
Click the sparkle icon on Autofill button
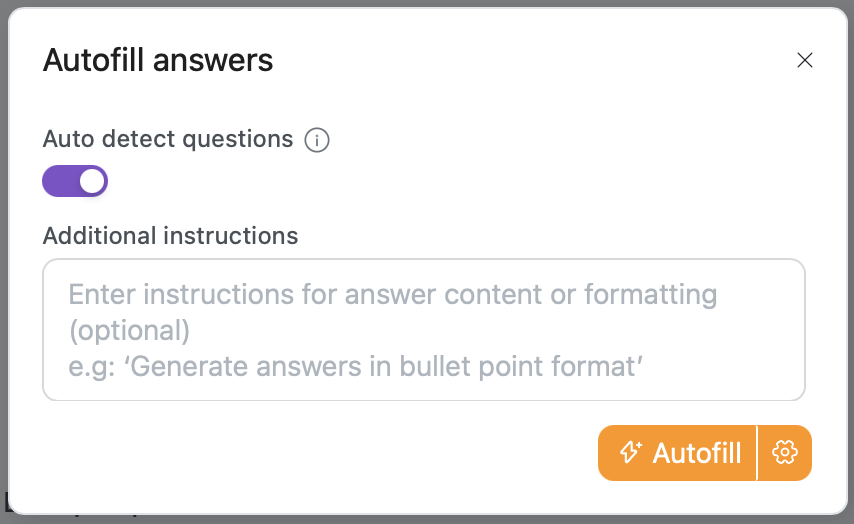630,453
